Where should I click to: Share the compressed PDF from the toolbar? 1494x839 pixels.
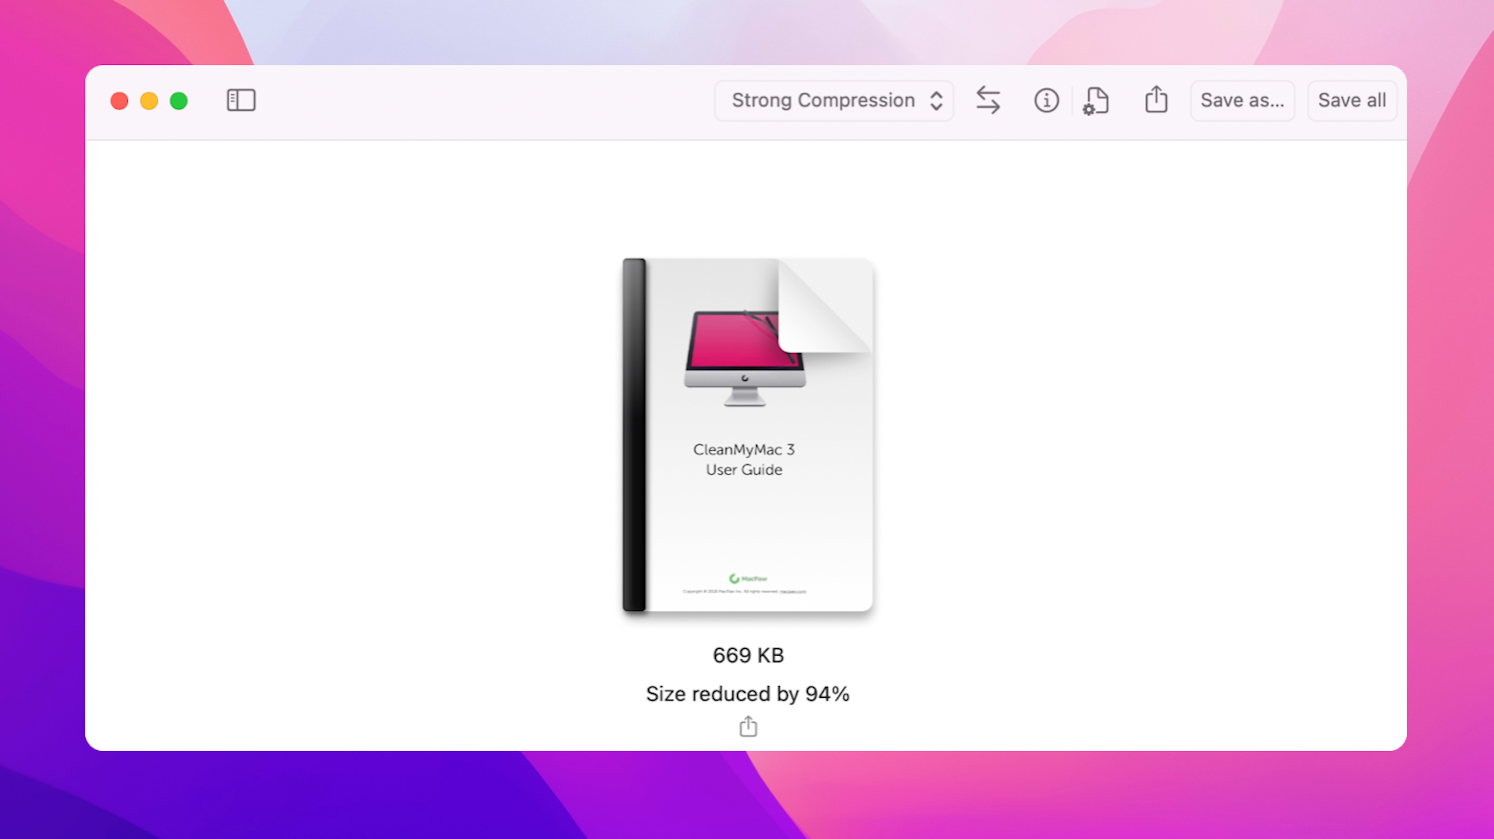(x=1156, y=100)
